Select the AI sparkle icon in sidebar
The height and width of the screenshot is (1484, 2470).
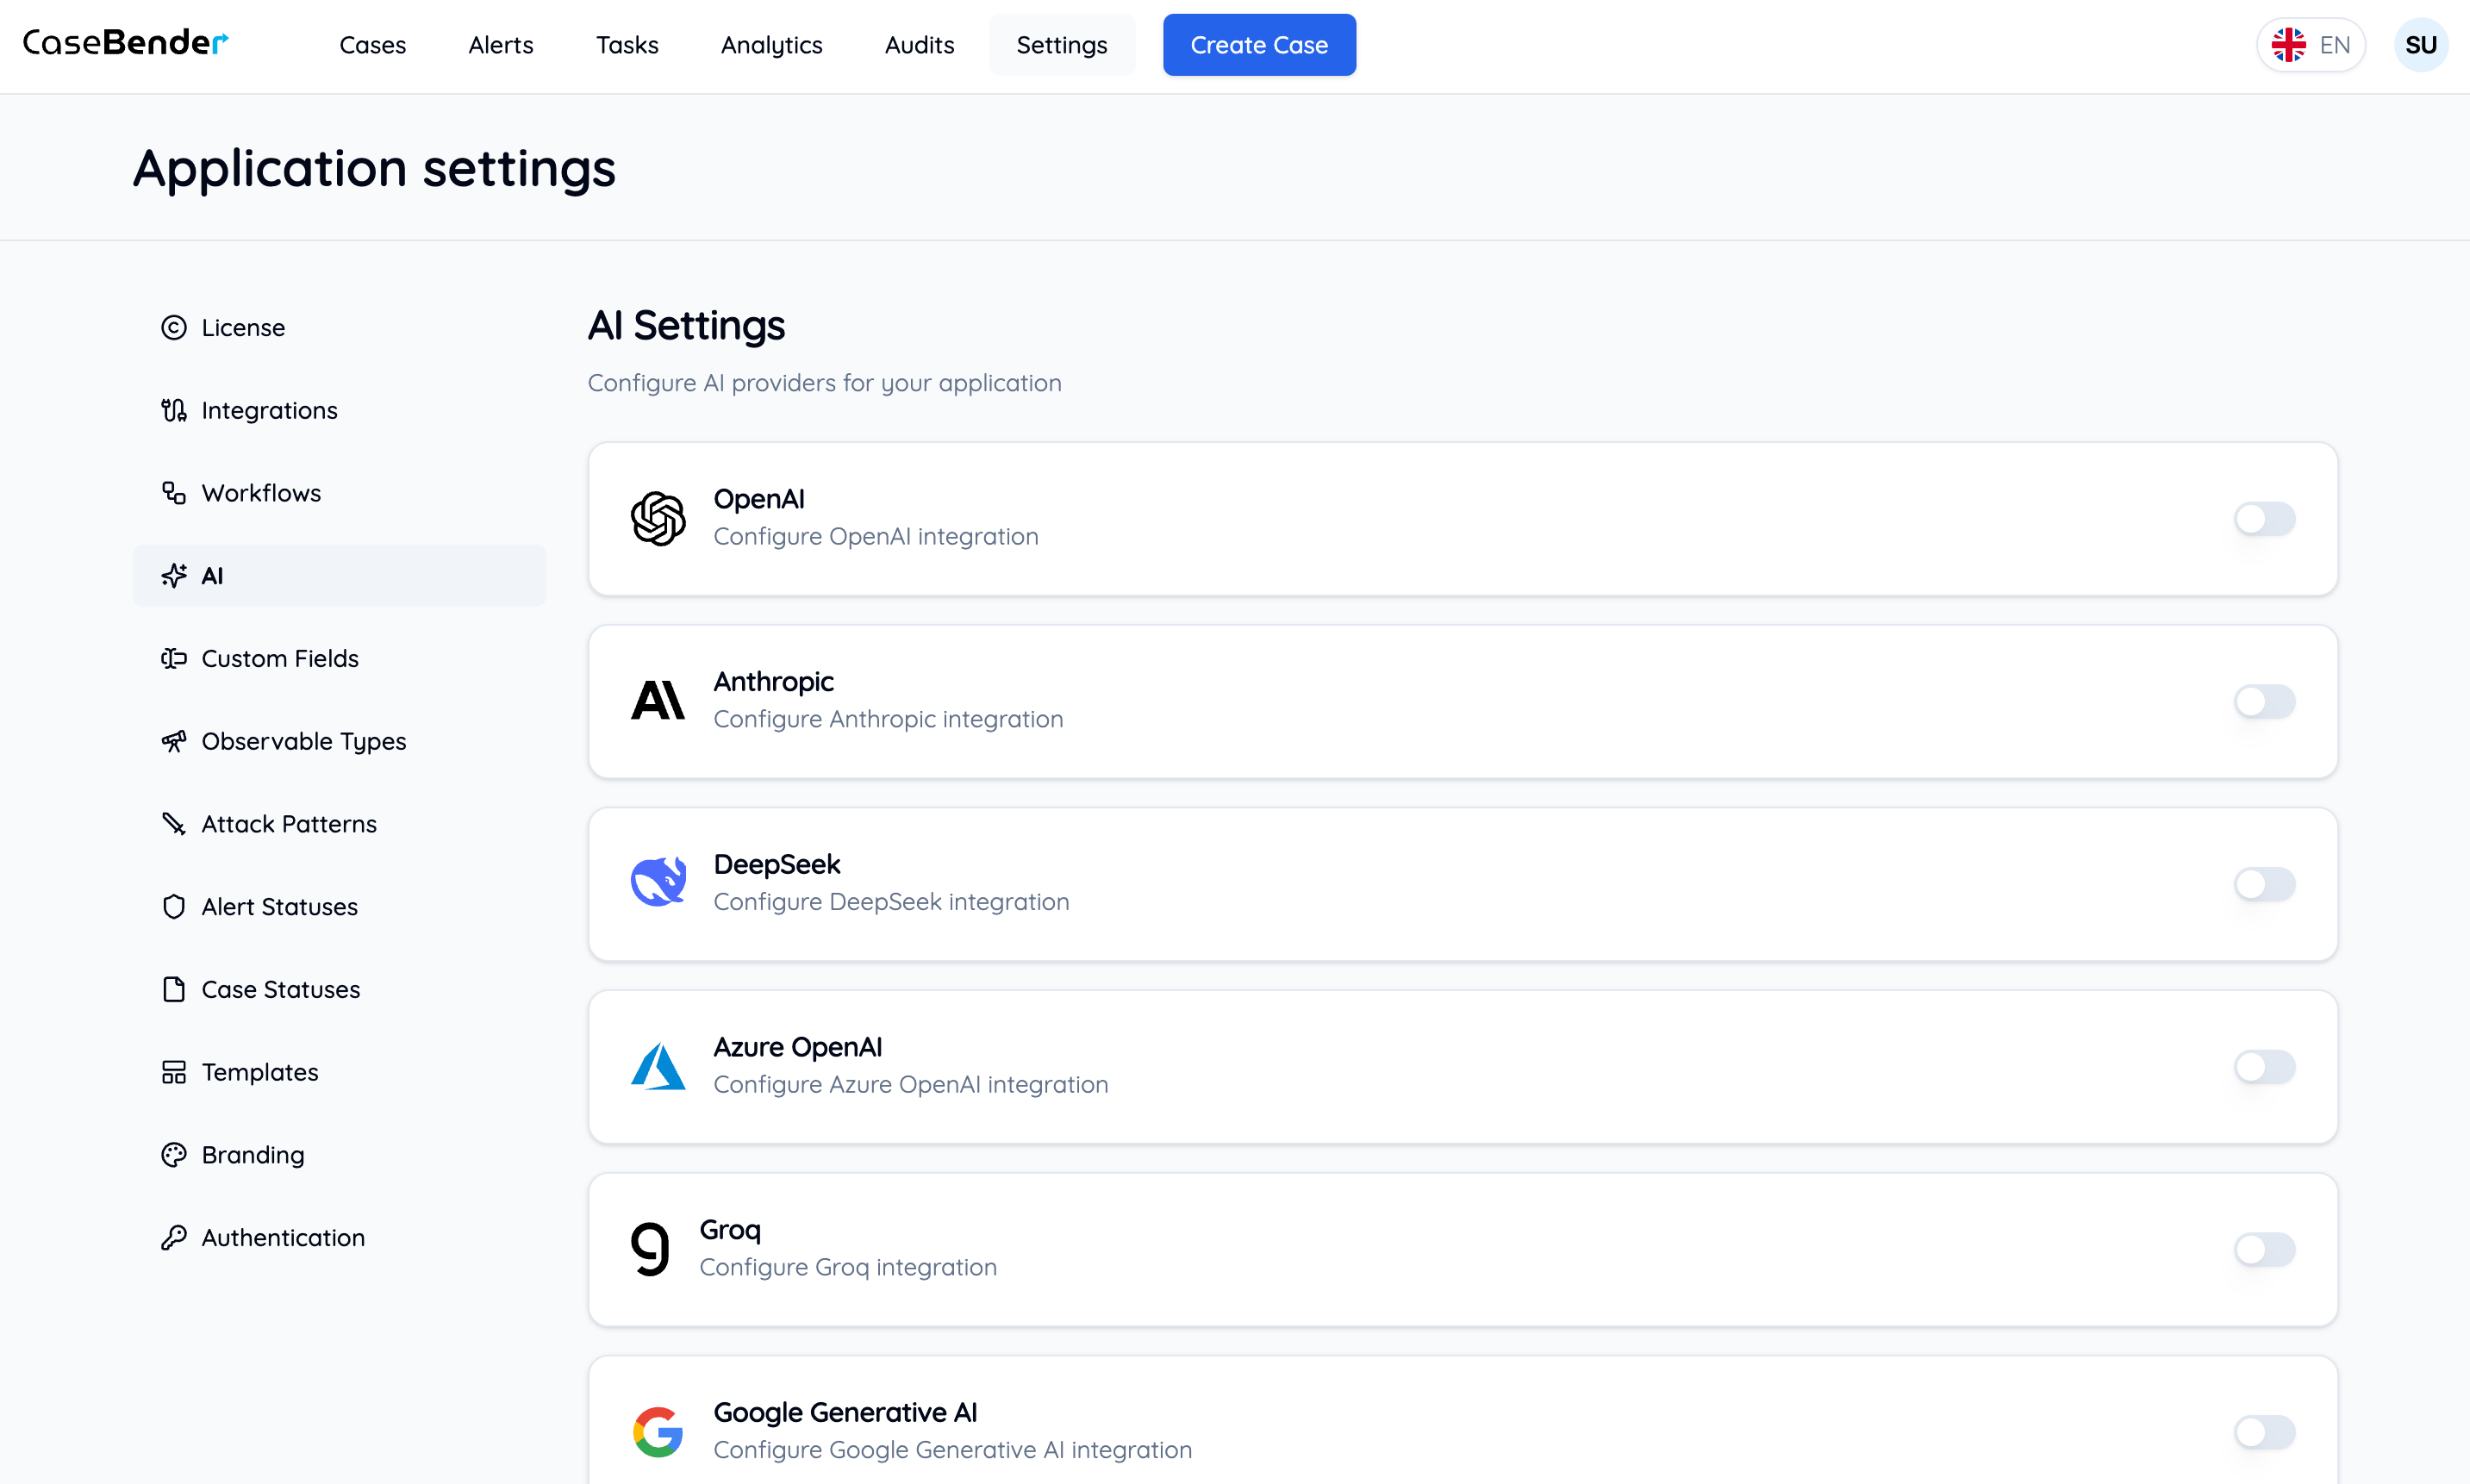[x=173, y=575]
